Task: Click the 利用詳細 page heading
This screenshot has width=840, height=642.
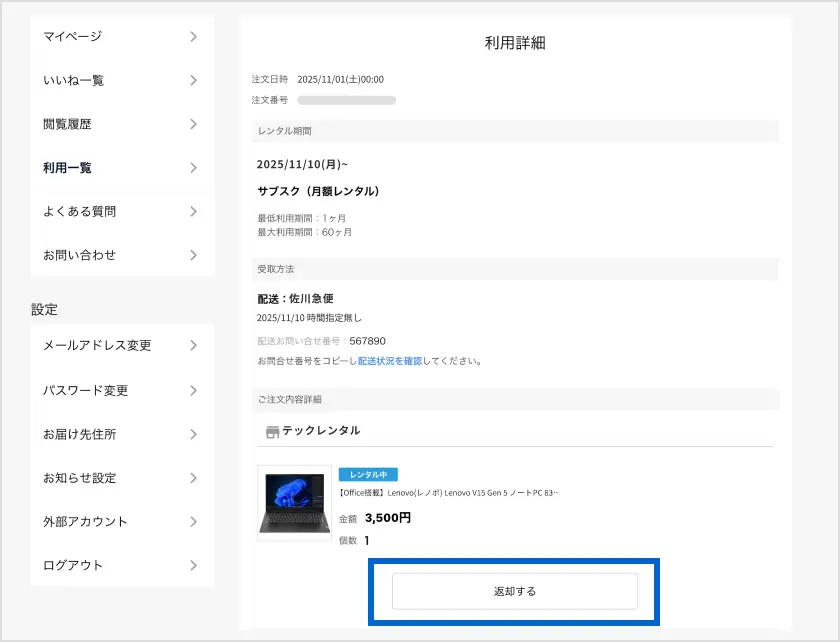Action: (x=515, y=43)
